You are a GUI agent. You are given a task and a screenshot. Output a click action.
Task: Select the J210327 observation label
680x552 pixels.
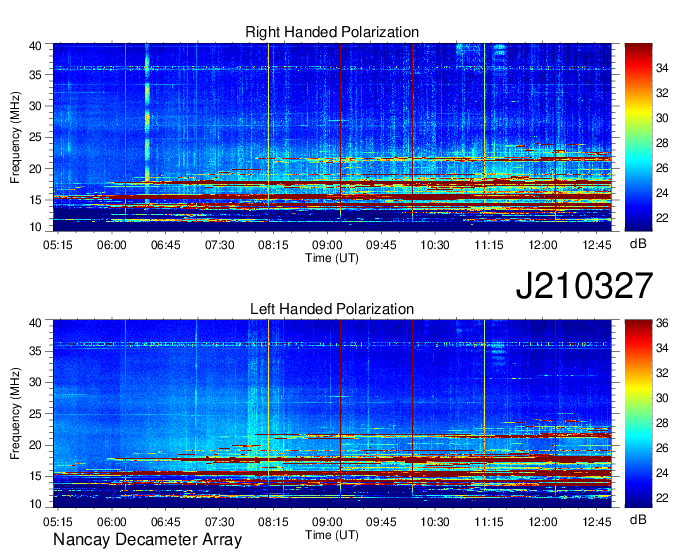click(x=584, y=286)
